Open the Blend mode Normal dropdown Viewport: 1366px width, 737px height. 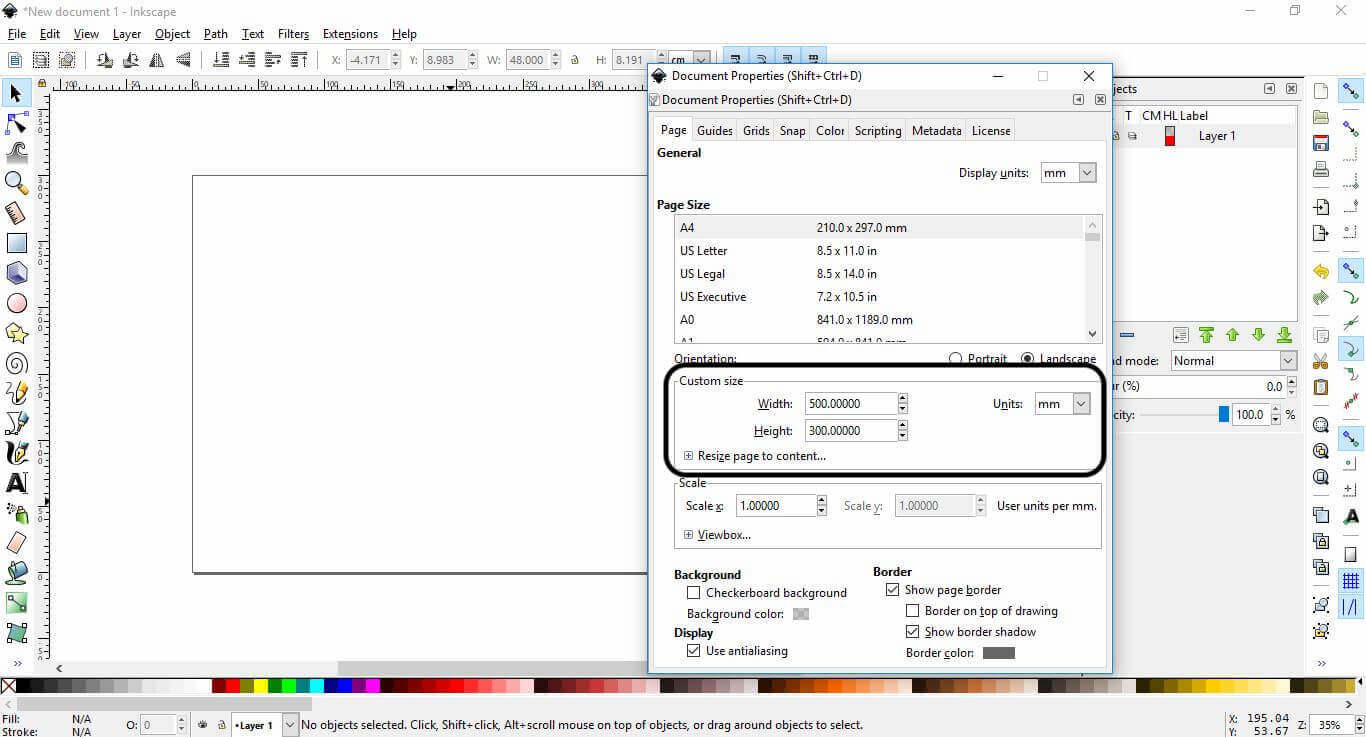pos(1233,361)
